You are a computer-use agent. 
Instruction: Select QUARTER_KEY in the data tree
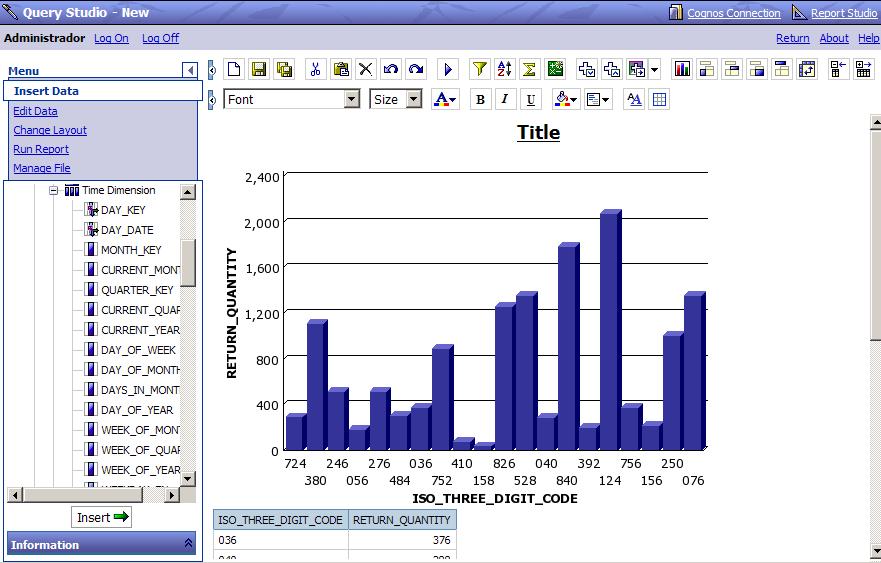click(137, 290)
